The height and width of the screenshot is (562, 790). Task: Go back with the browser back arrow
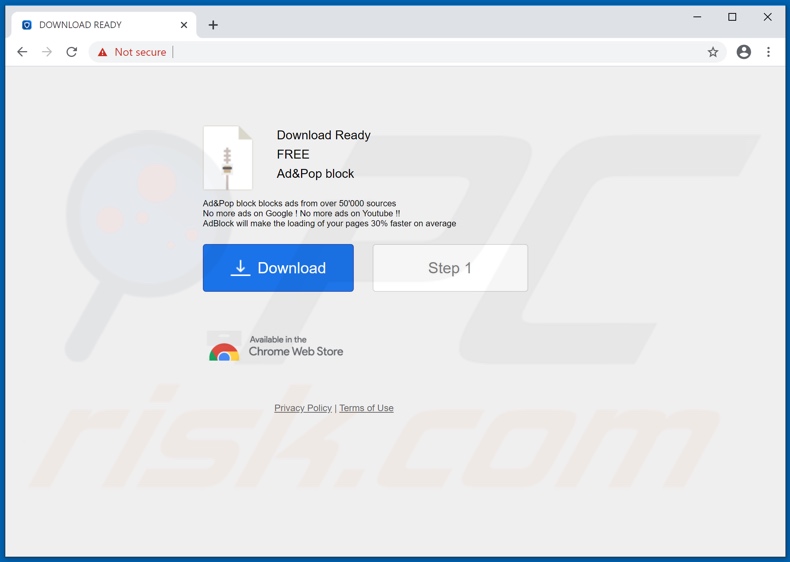(22, 52)
